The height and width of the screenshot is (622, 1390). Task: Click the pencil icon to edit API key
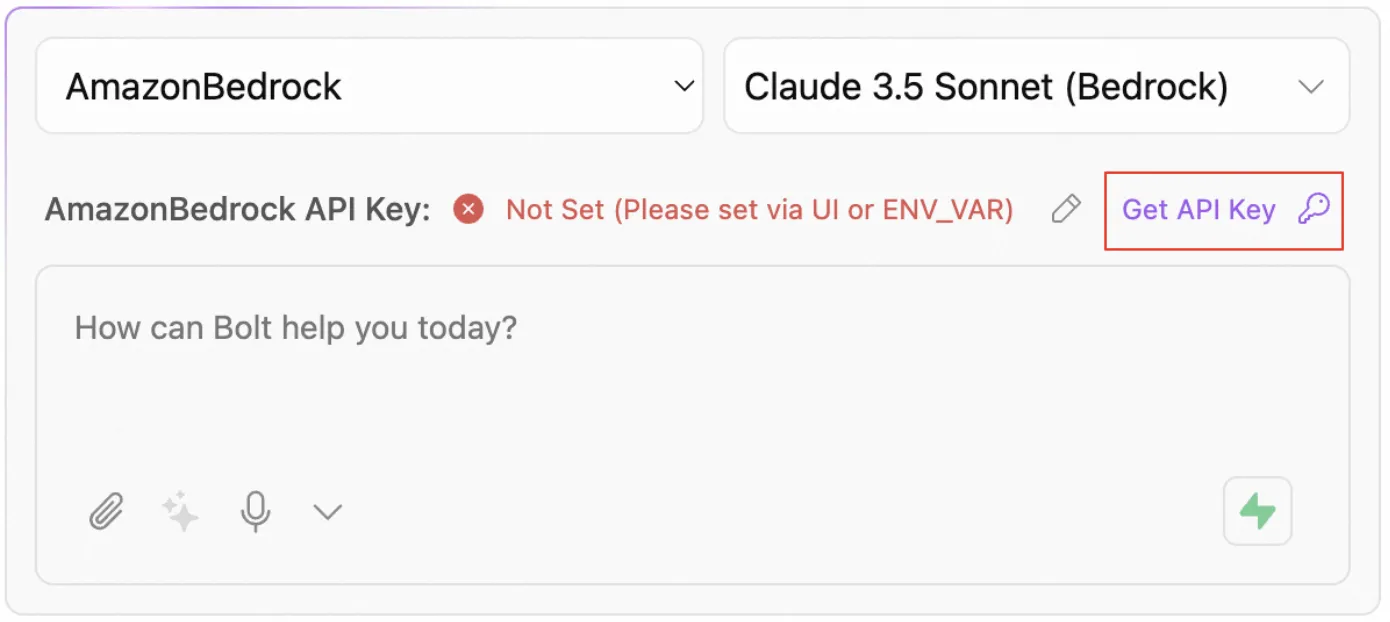click(x=1066, y=209)
